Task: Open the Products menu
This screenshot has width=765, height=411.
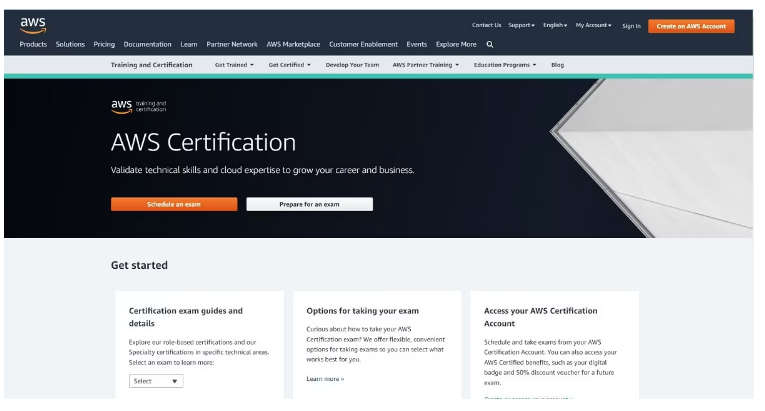Action: pyautogui.click(x=33, y=44)
